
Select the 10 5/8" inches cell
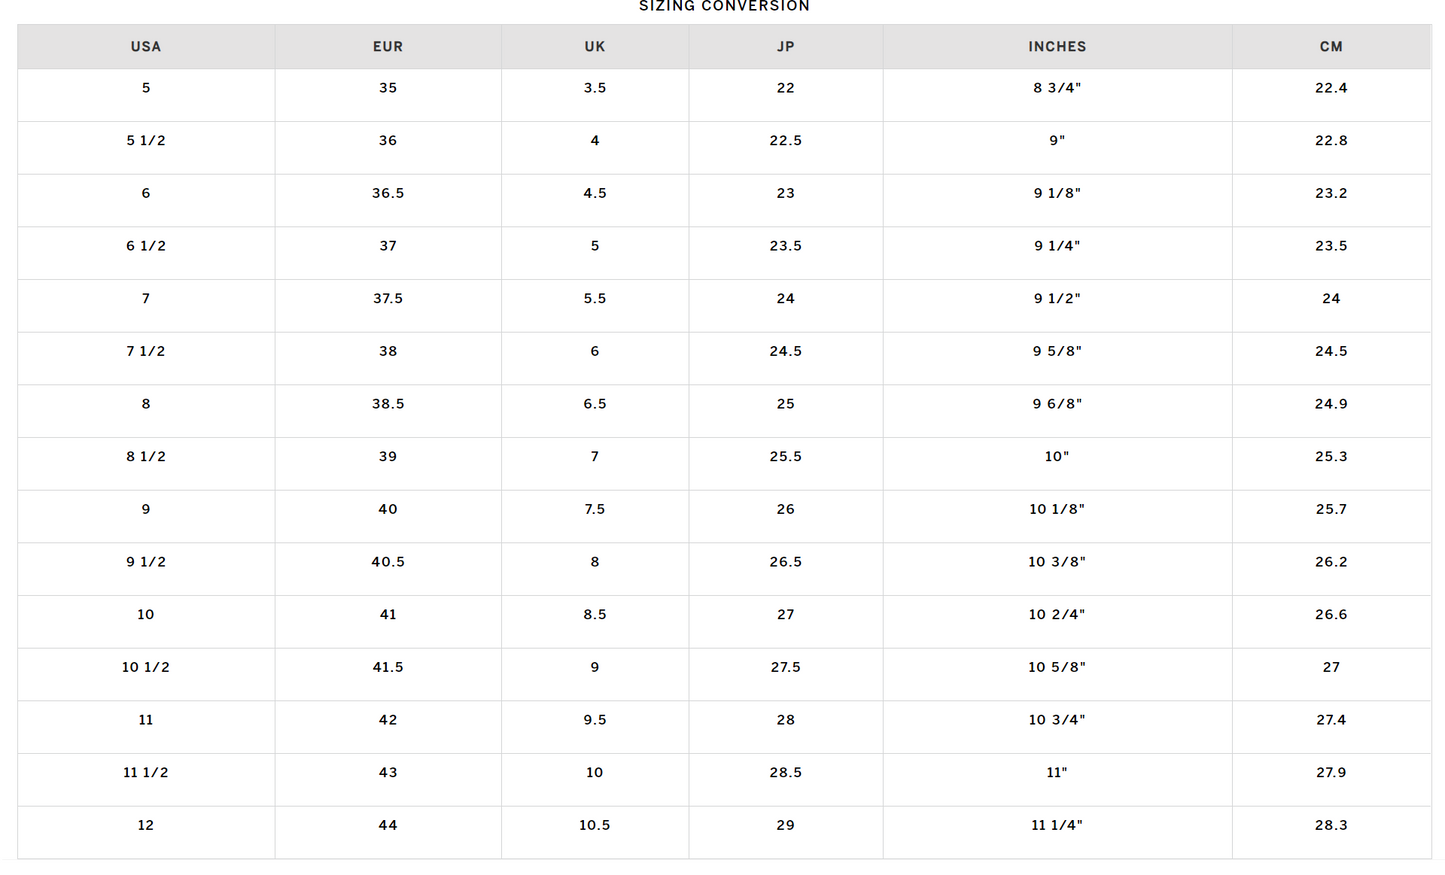coord(1057,668)
